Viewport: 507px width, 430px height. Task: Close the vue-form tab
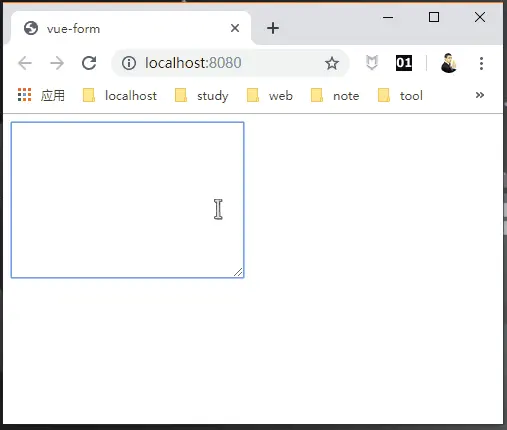pyautogui.click(x=235, y=28)
